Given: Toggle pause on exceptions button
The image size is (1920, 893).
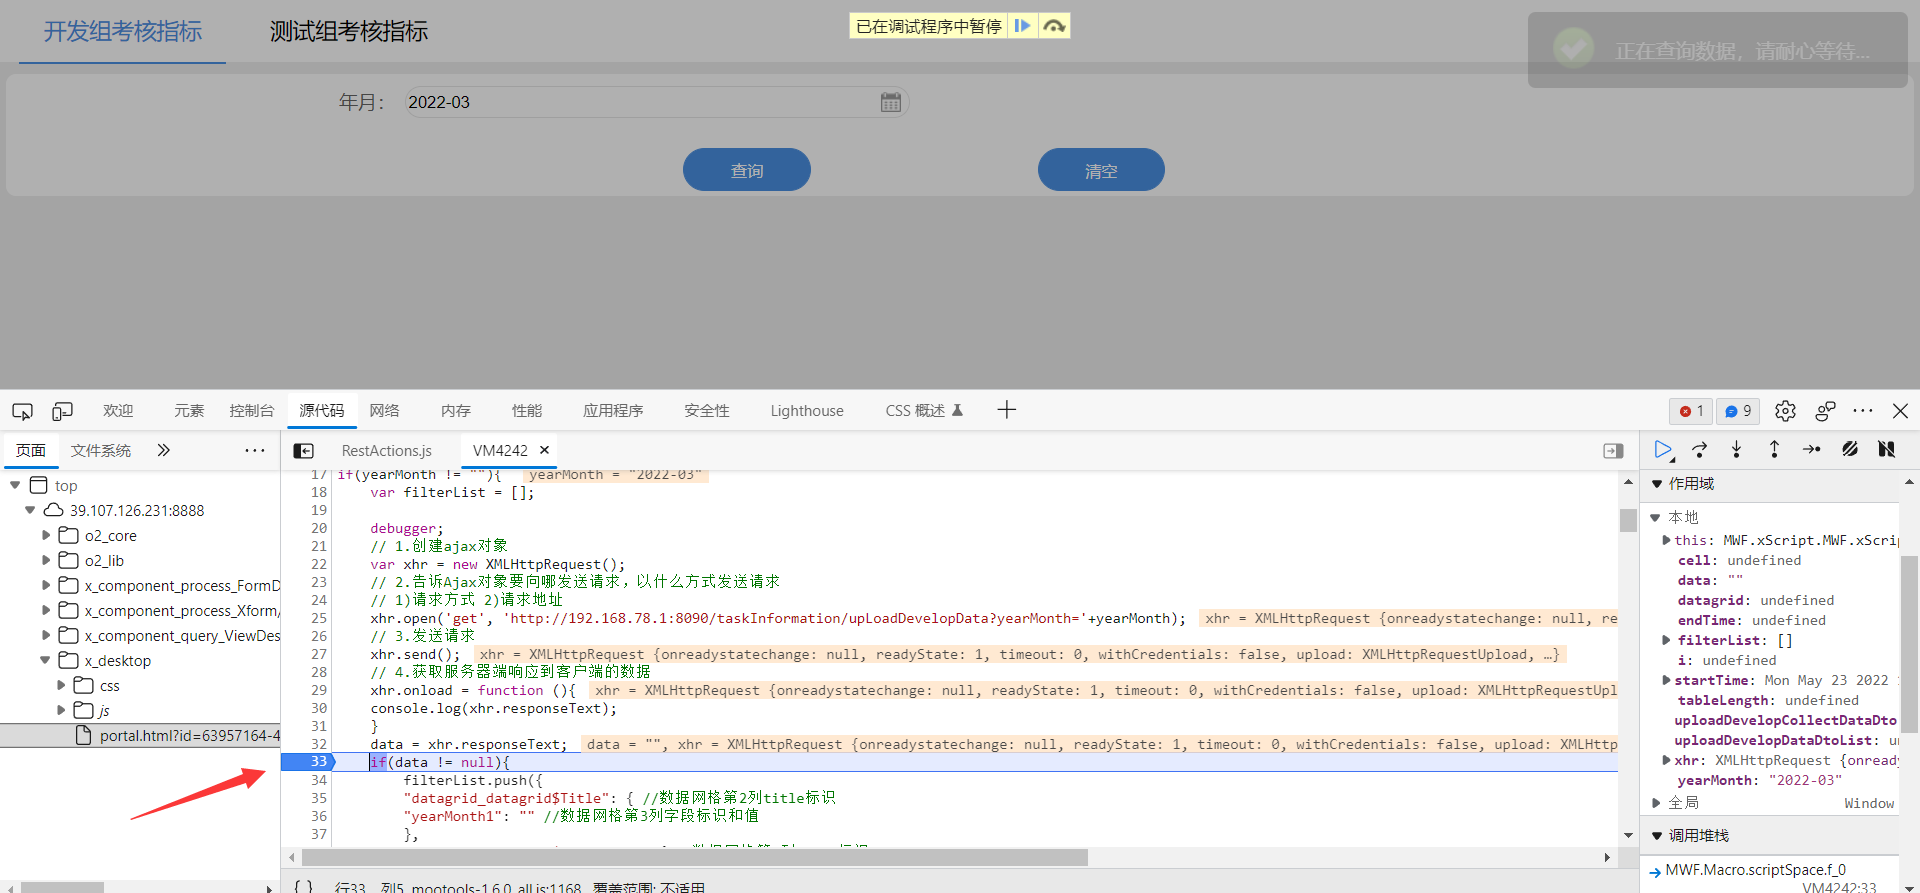Looking at the screenshot, I should 1886,450.
